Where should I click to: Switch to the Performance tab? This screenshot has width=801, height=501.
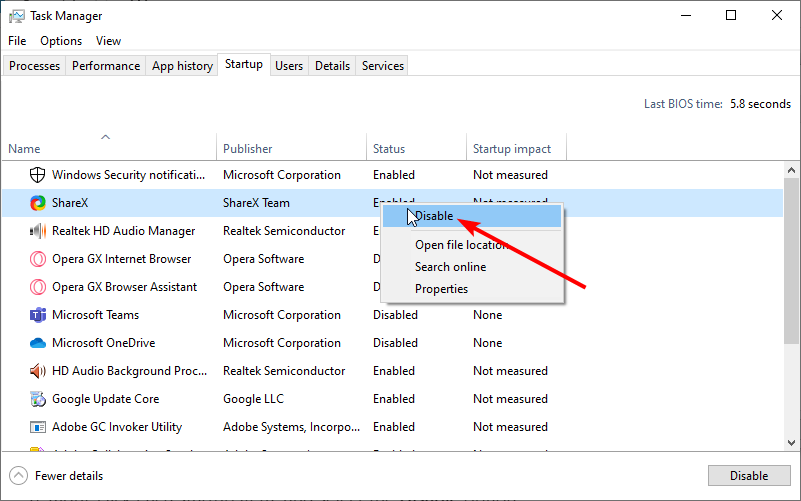point(106,66)
